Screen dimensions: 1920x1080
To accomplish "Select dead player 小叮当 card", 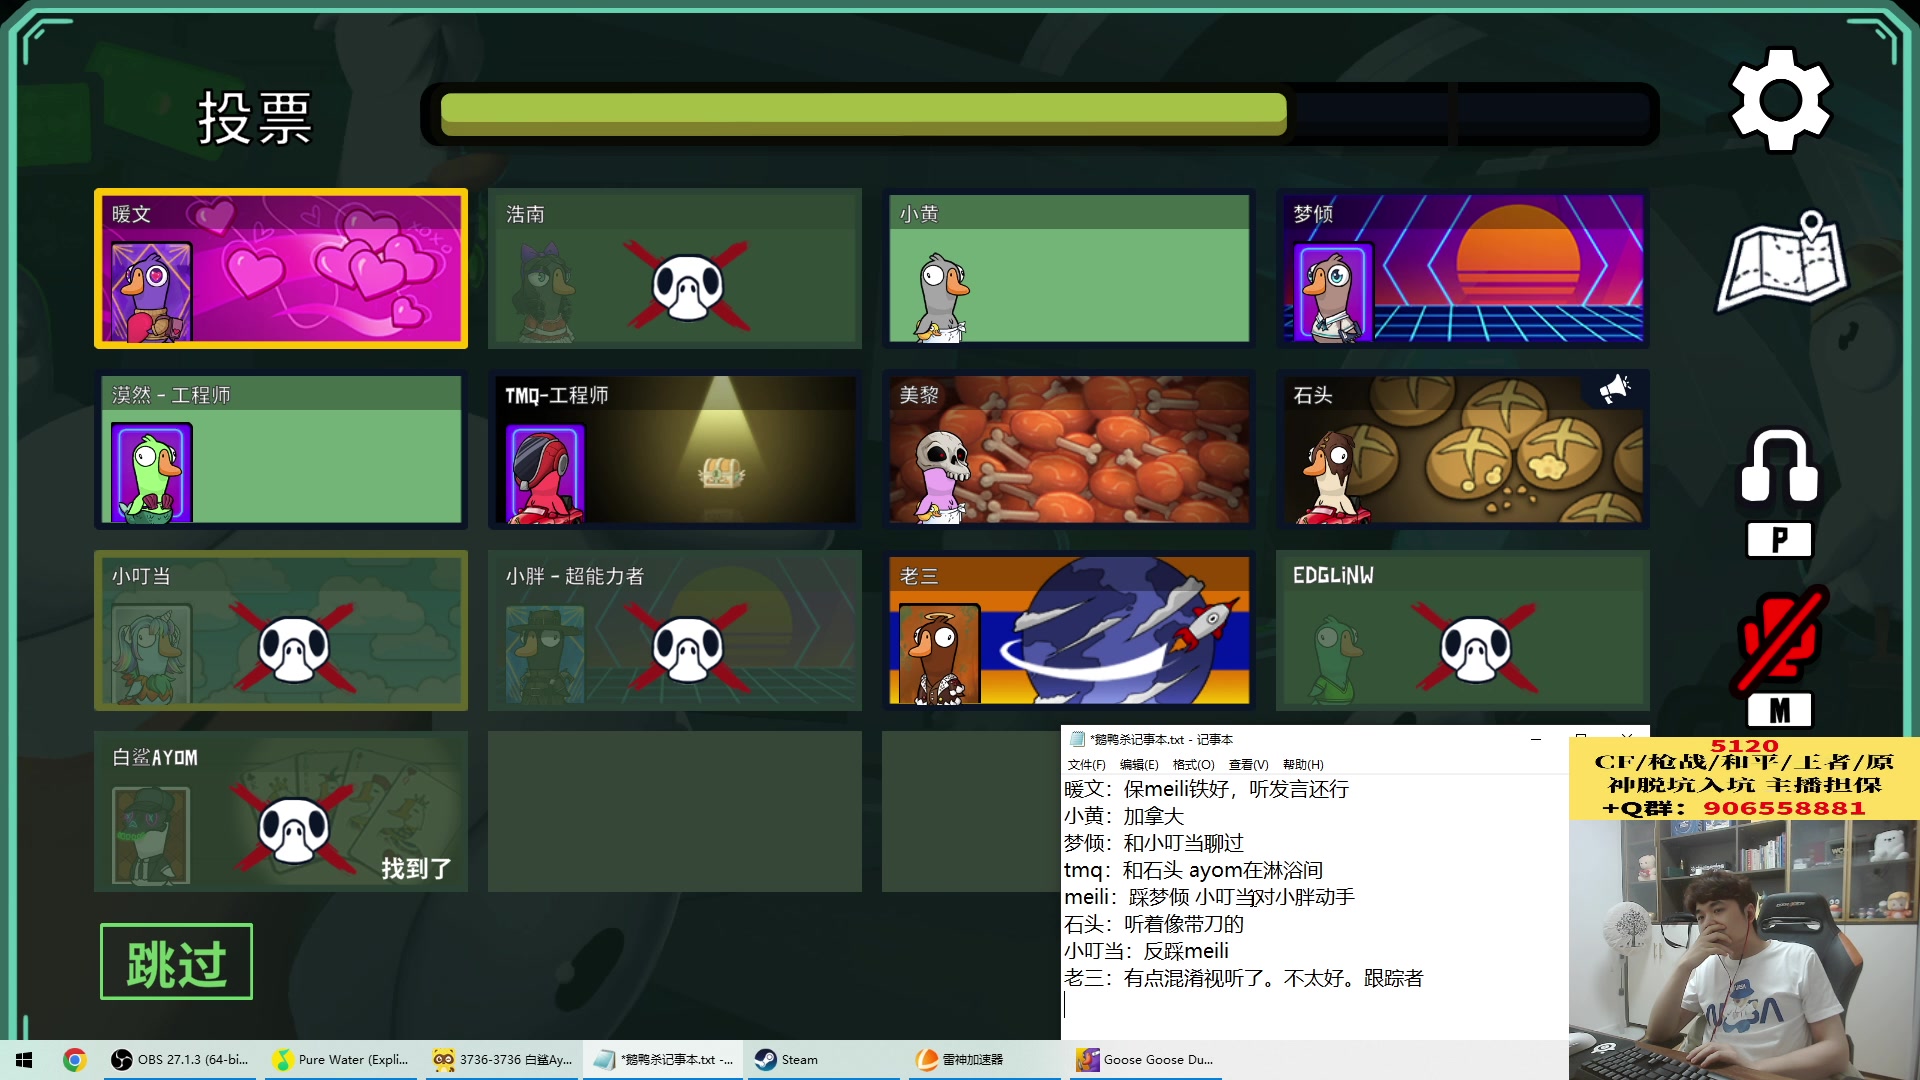I will (x=281, y=630).
